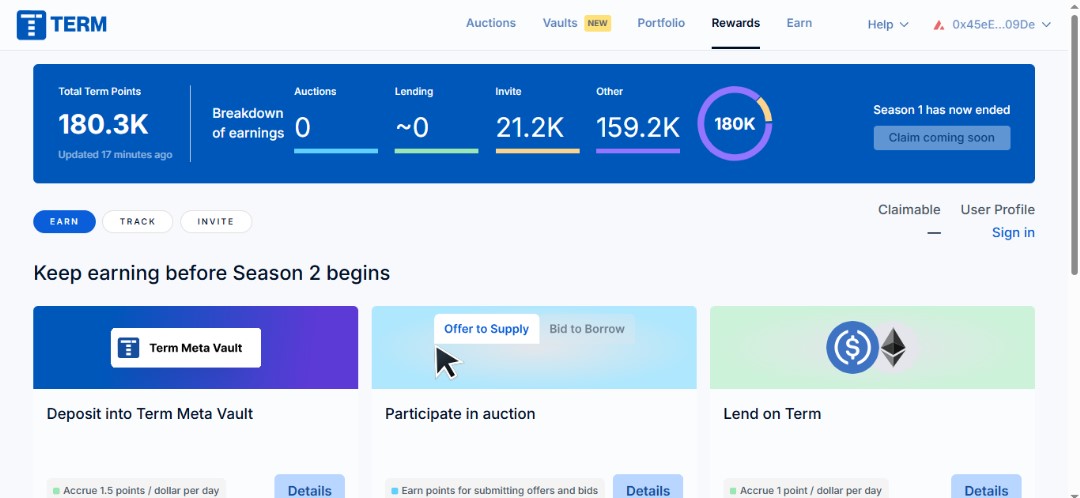Viewport: 1080px width, 498px height.
Task: Click the Season 1 has now ended text
Action: 942,110
